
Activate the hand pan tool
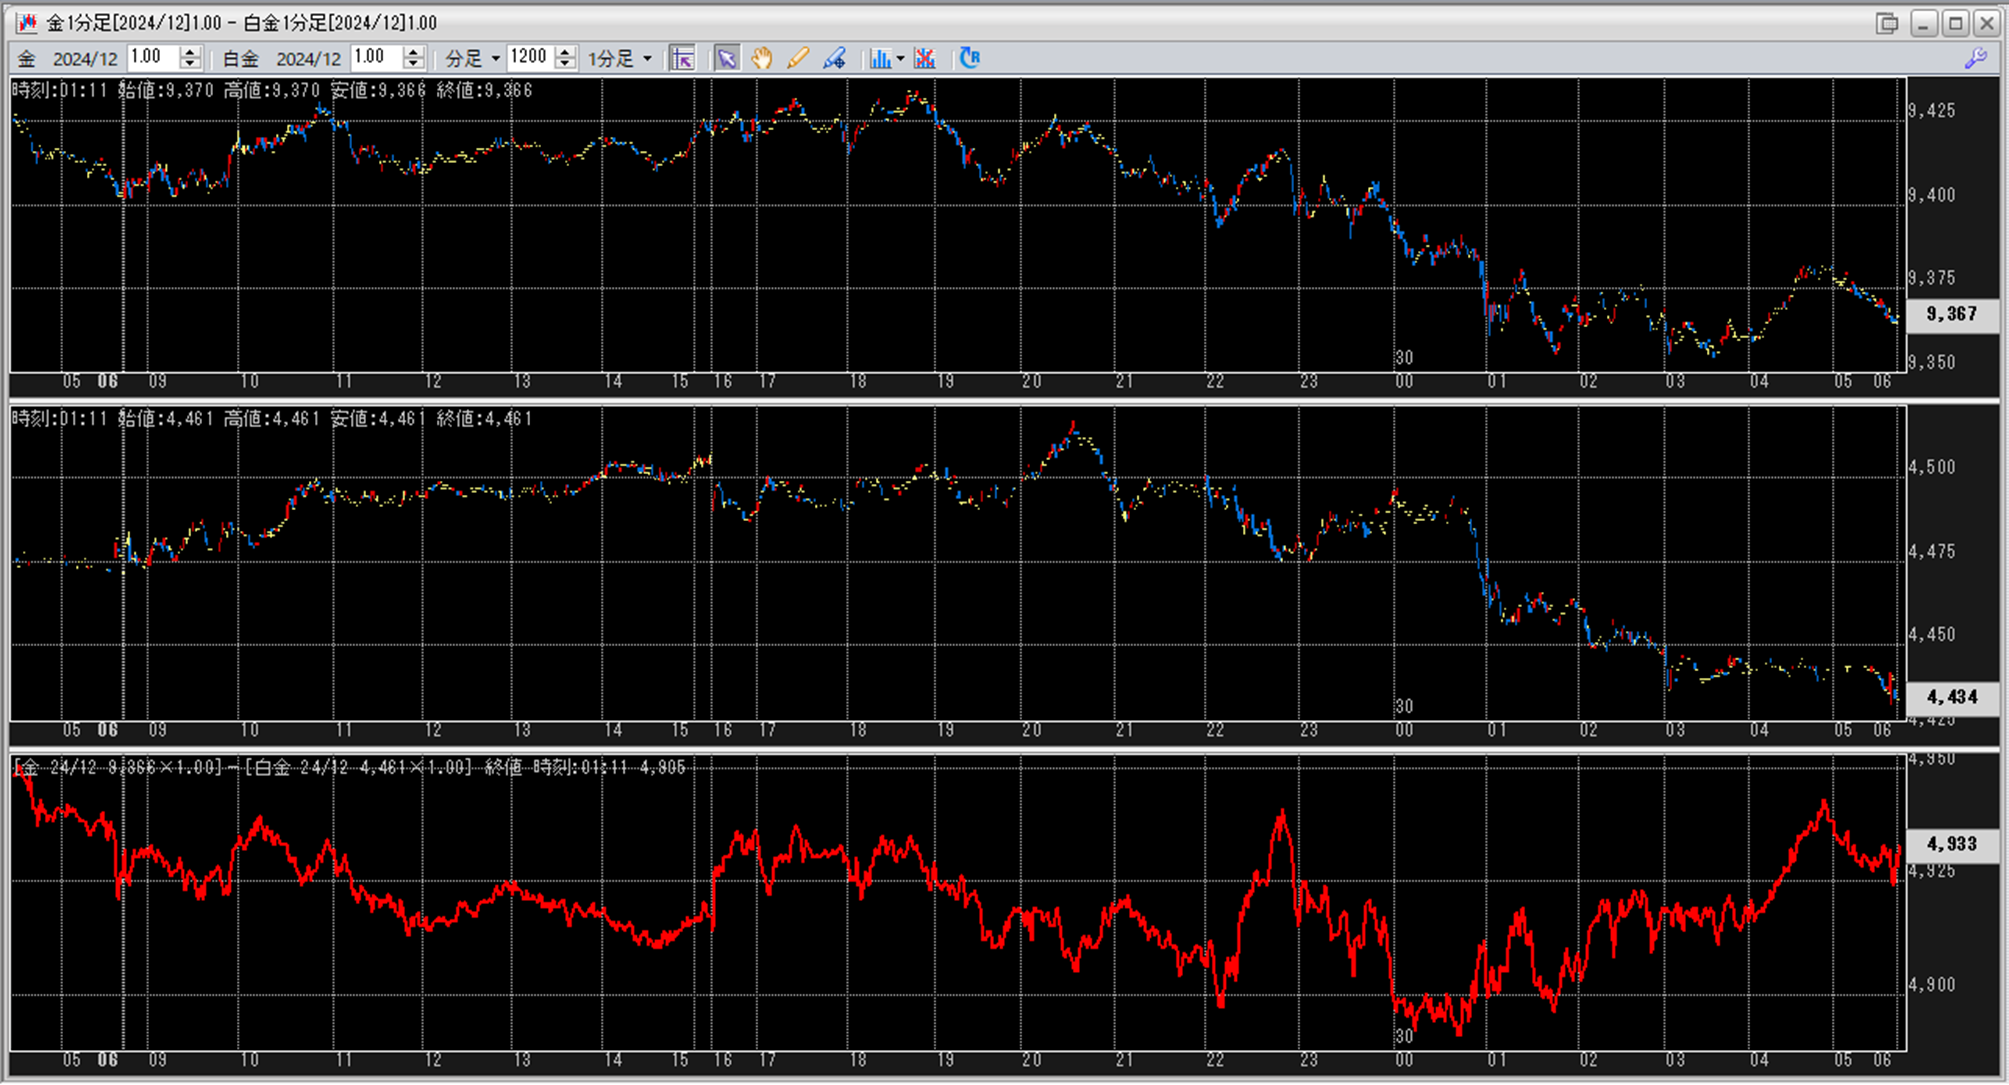762,58
